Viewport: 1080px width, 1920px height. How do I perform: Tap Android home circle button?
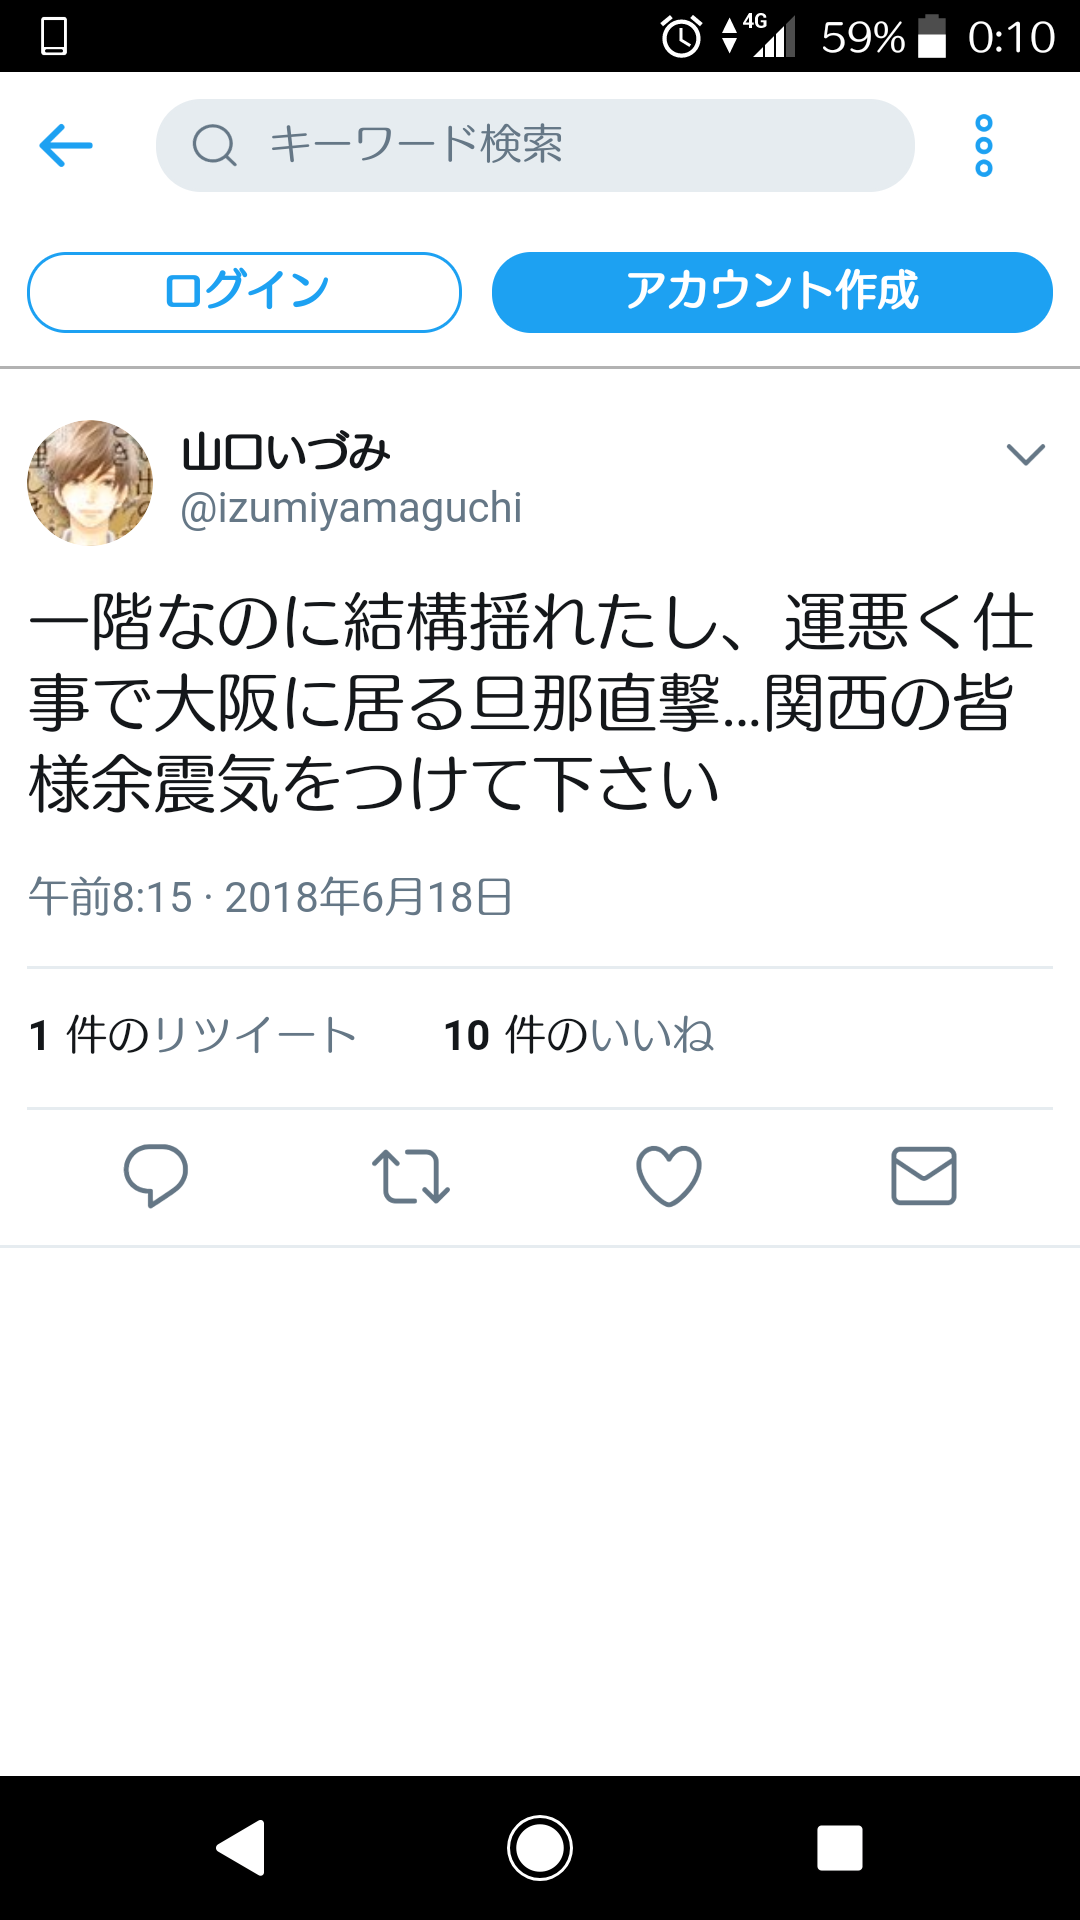point(540,1848)
